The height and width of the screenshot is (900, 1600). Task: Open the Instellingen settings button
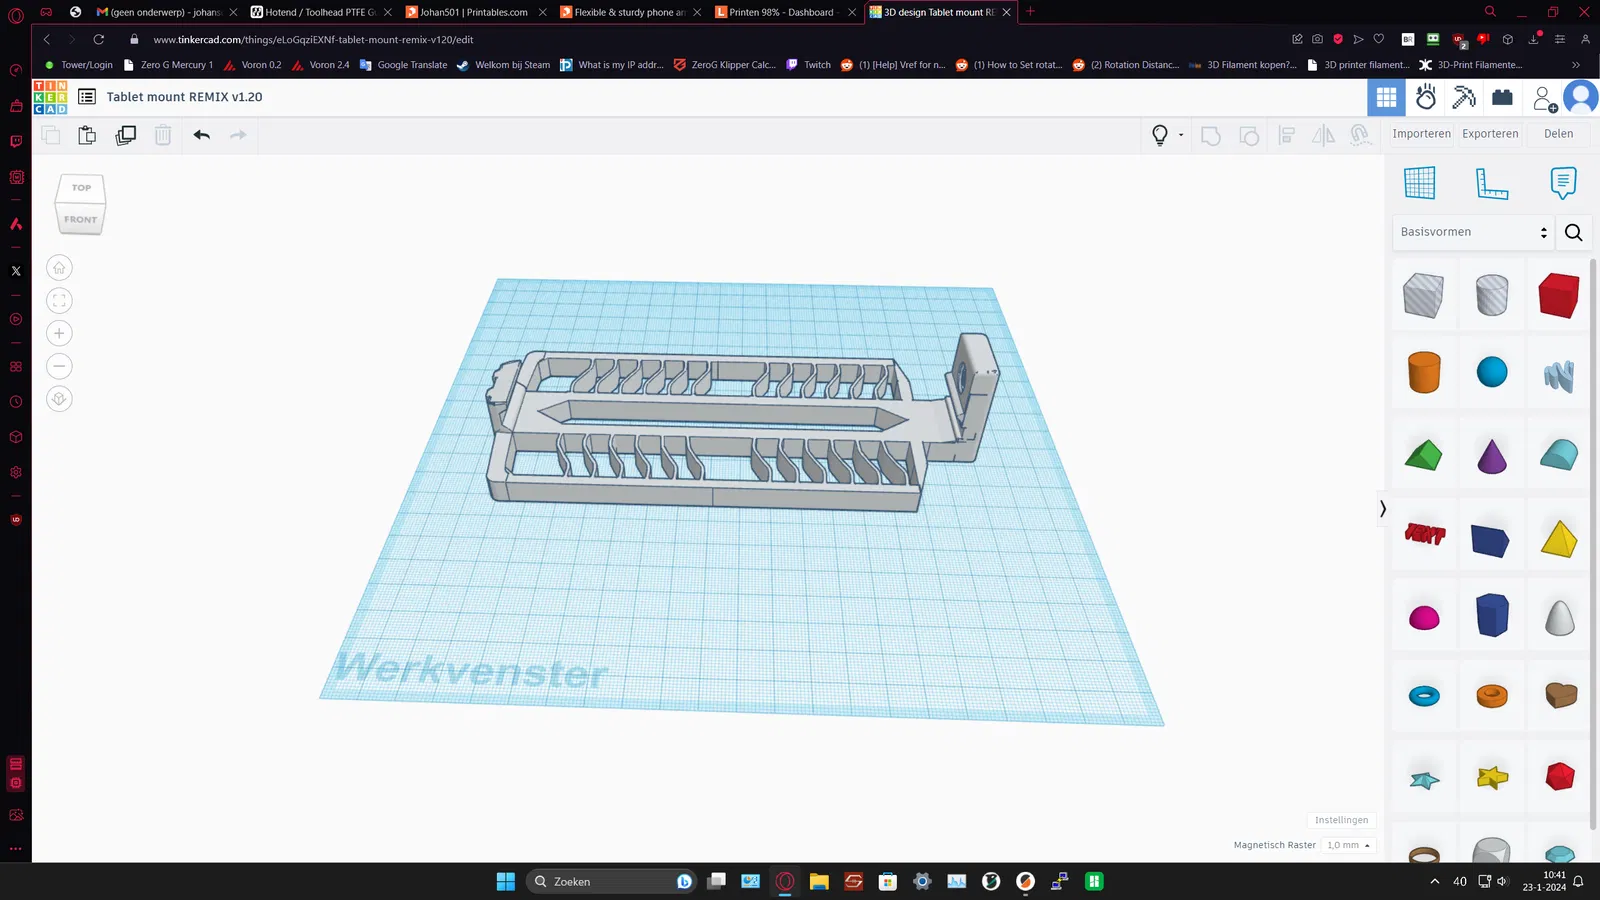1342,820
